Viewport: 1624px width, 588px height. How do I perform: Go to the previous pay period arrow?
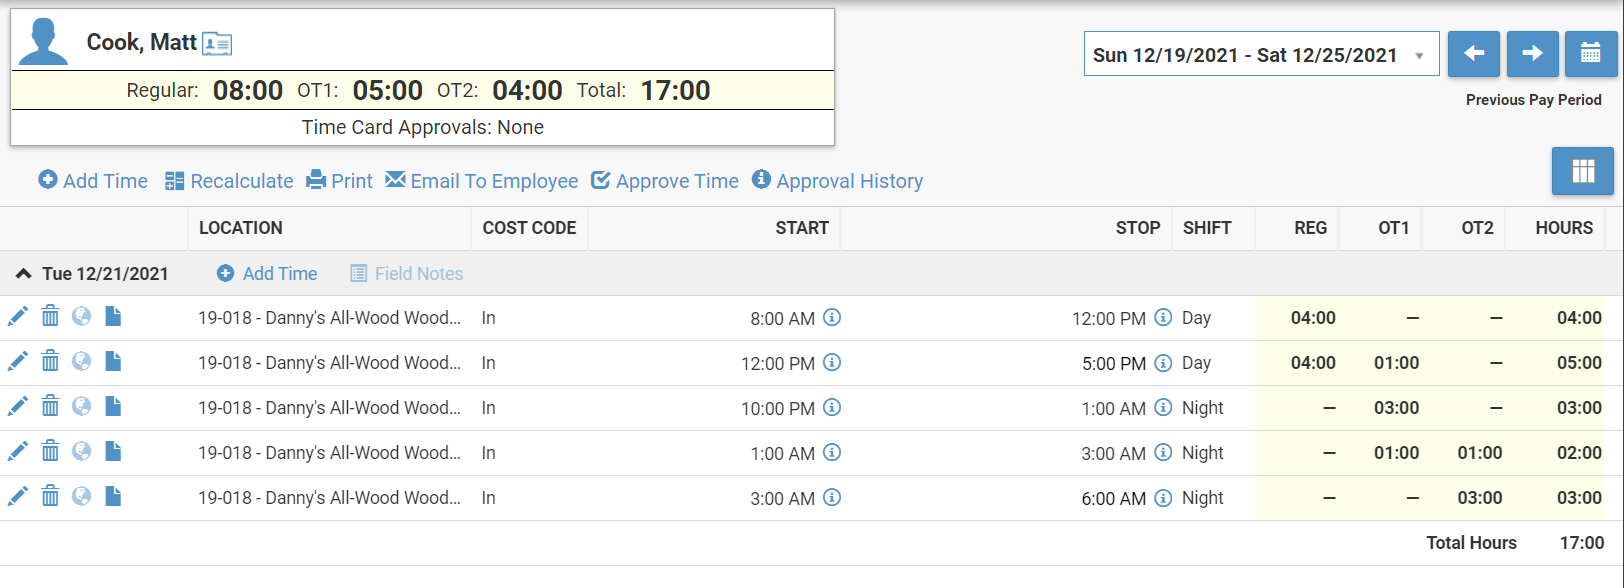point(1474,54)
